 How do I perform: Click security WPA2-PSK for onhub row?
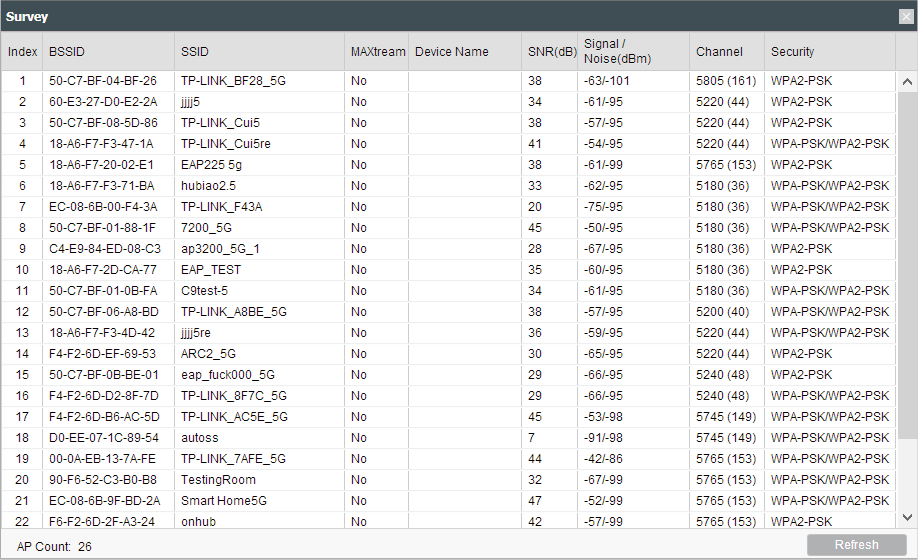point(801,522)
